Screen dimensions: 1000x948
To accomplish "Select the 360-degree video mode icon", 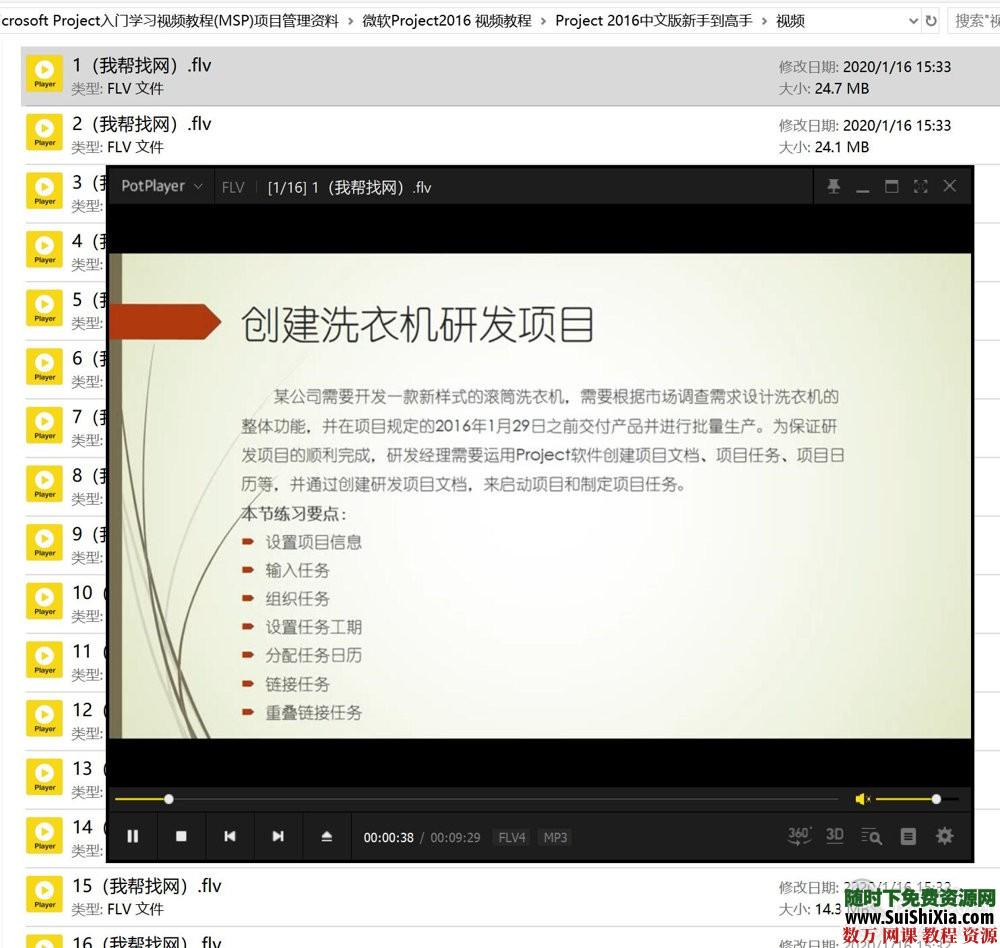I will coord(797,836).
